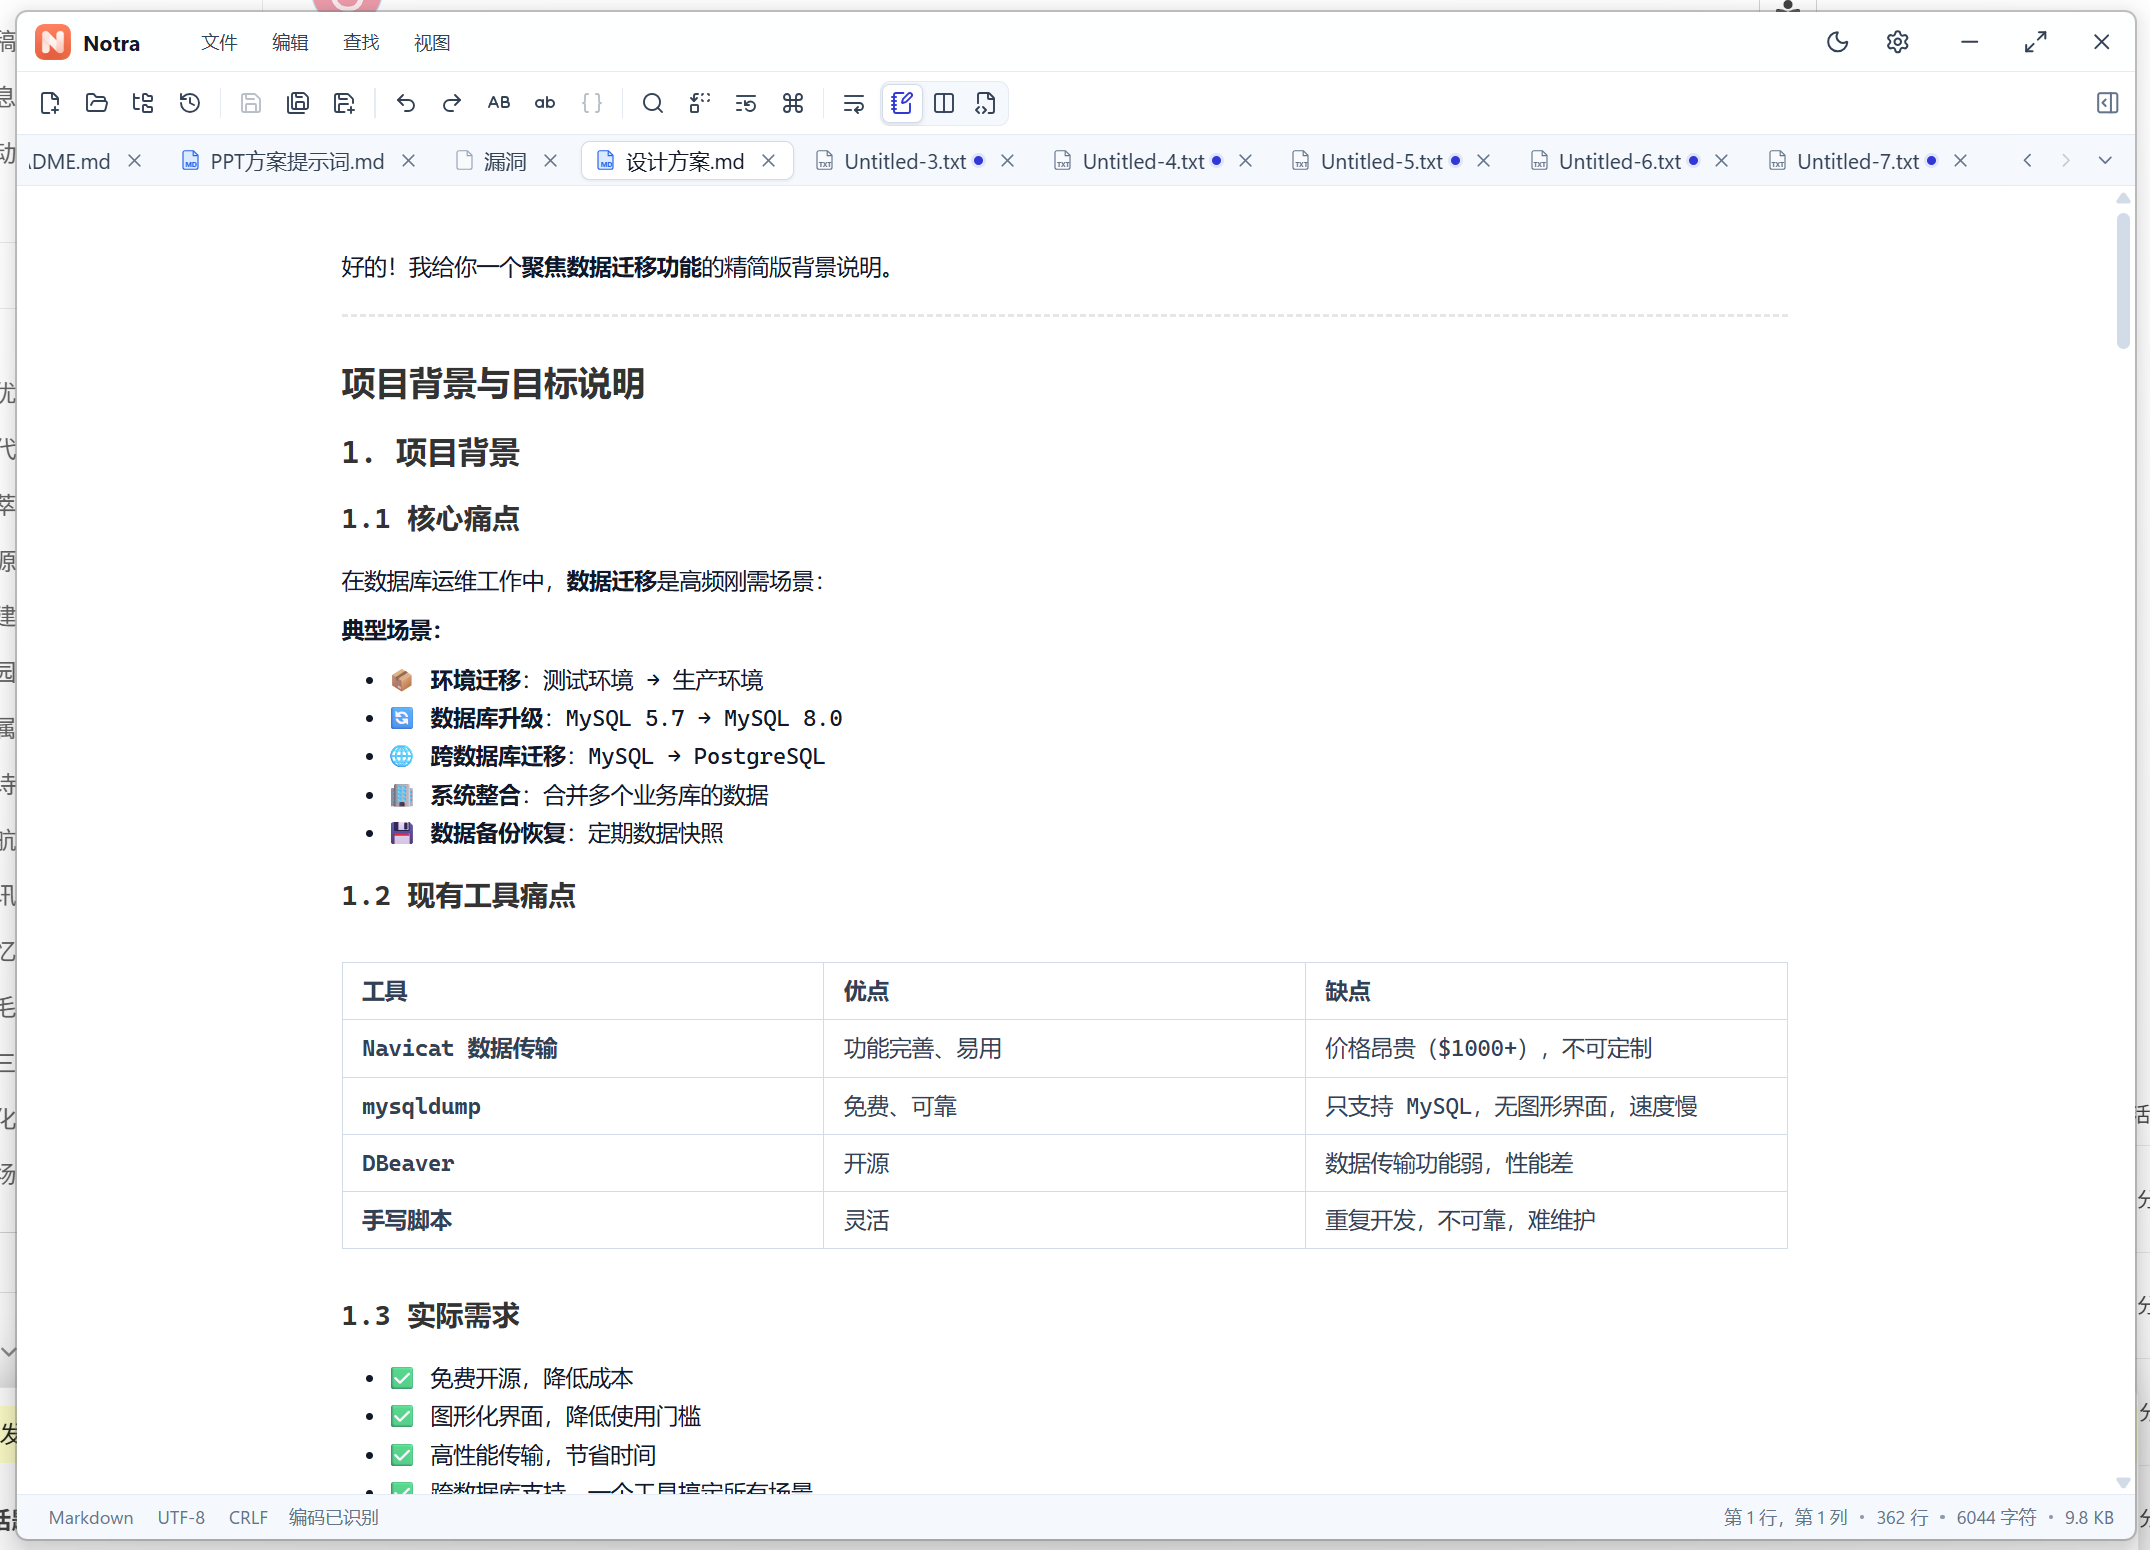This screenshot has width=2150, height=1550.
Task: Click the mysqldump table cell
Action: (x=583, y=1106)
